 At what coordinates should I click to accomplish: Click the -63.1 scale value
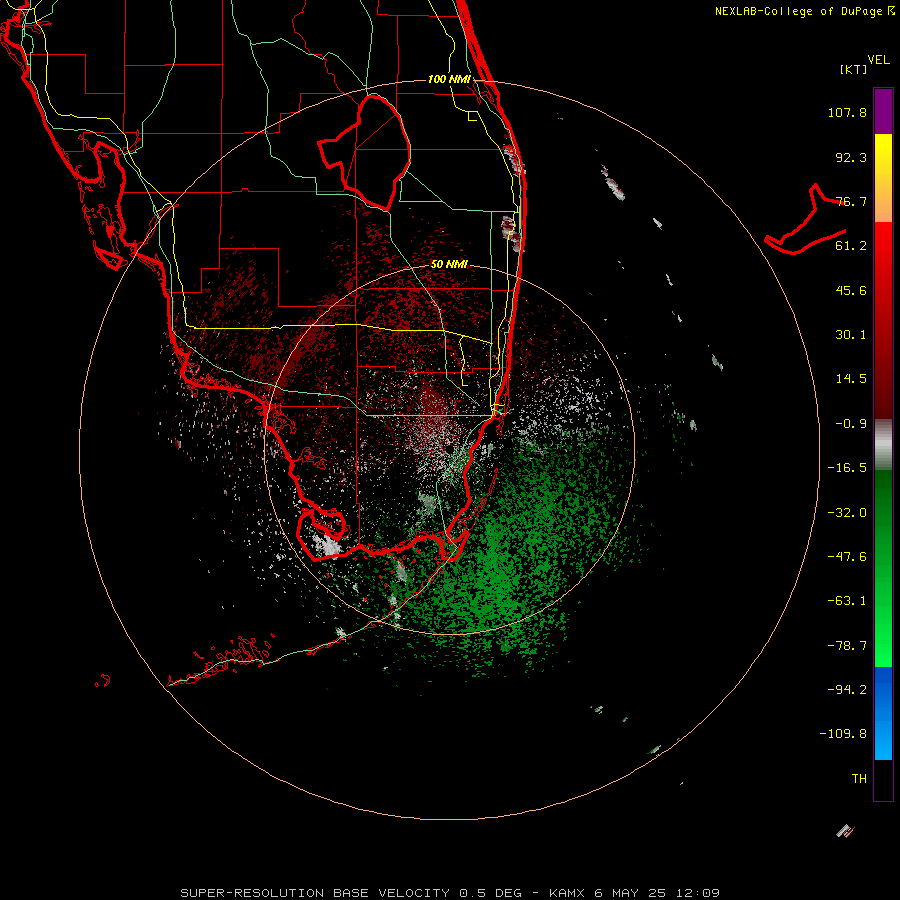pyautogui.click(x=847, y=601)
